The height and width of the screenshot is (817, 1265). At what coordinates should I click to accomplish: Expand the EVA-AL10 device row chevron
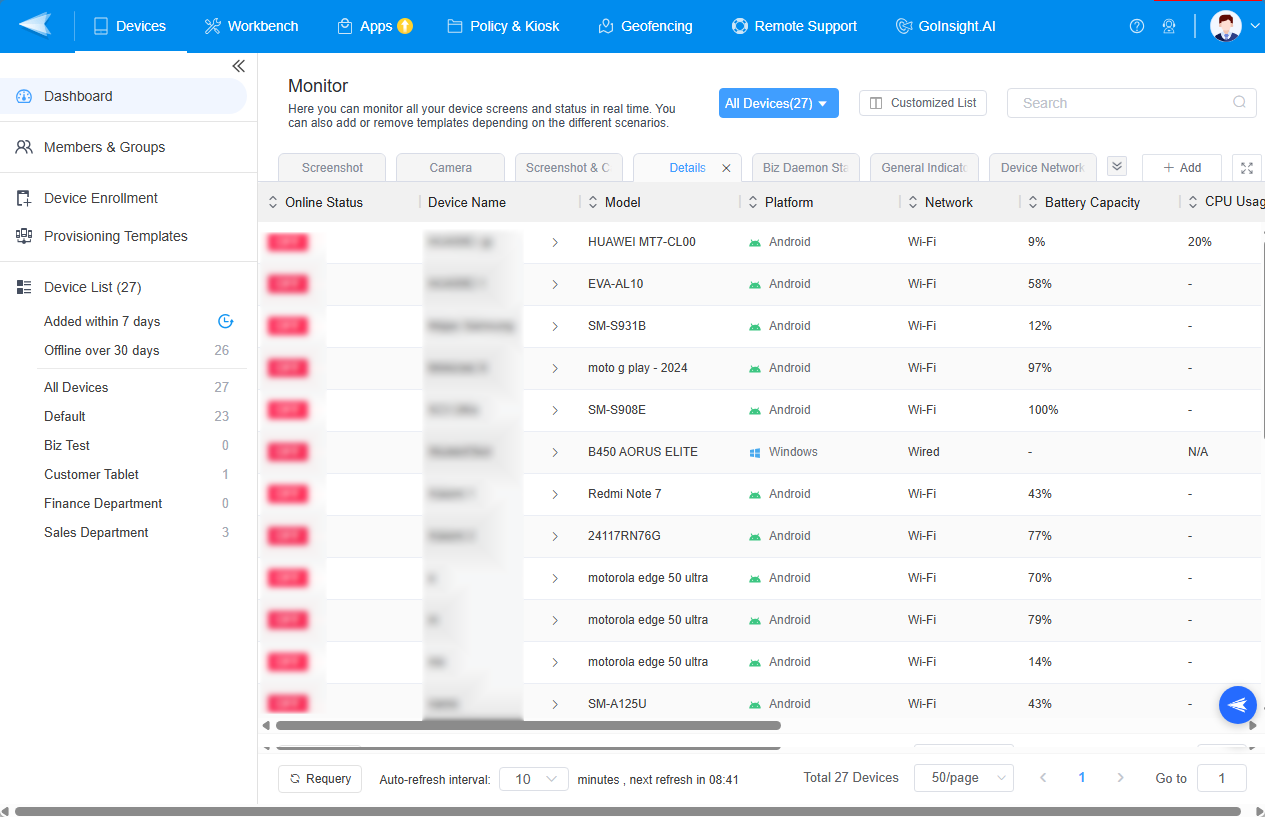point(555,284)
